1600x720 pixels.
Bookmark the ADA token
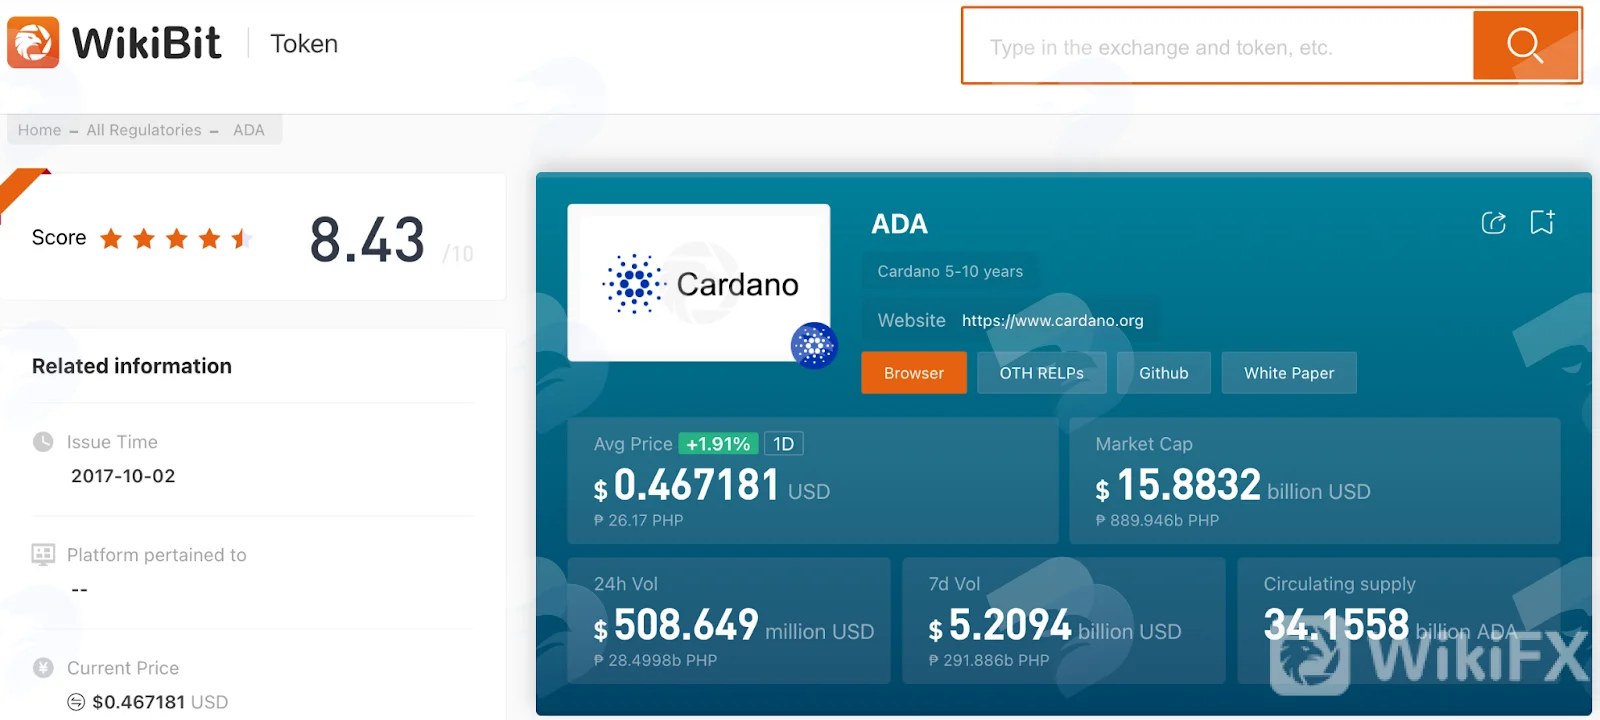click(x=1542, y=222)
